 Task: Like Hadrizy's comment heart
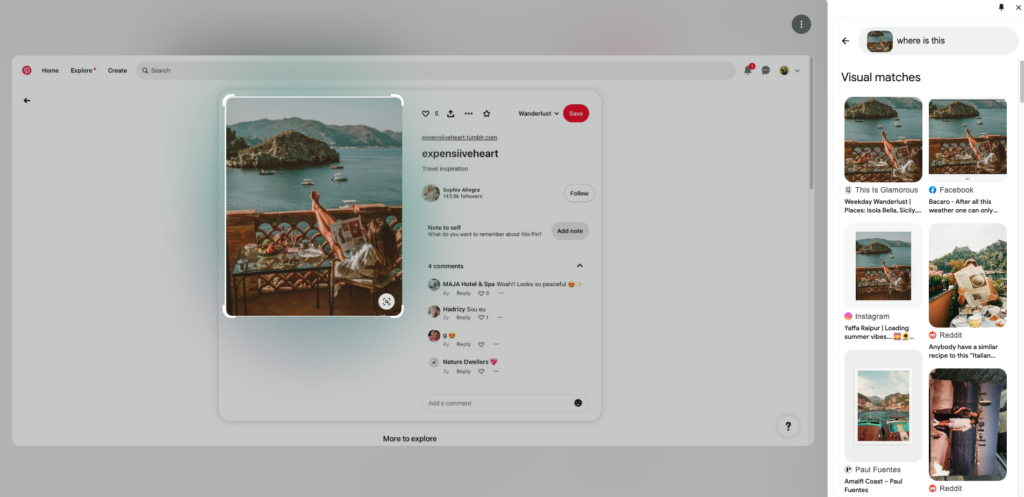481,317
